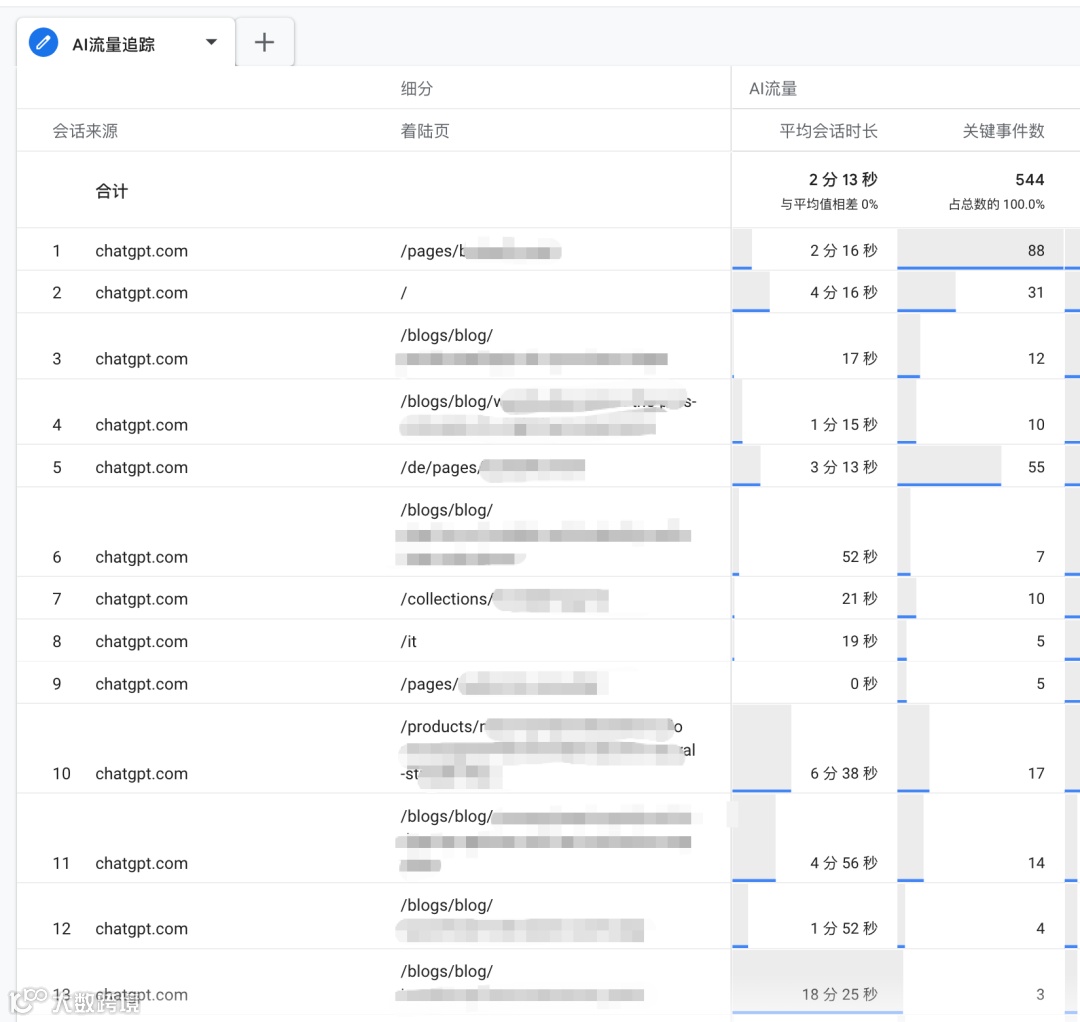Click row 4 duration 1 分 15 秒
1080x1022 pixels.
(844, 425)
